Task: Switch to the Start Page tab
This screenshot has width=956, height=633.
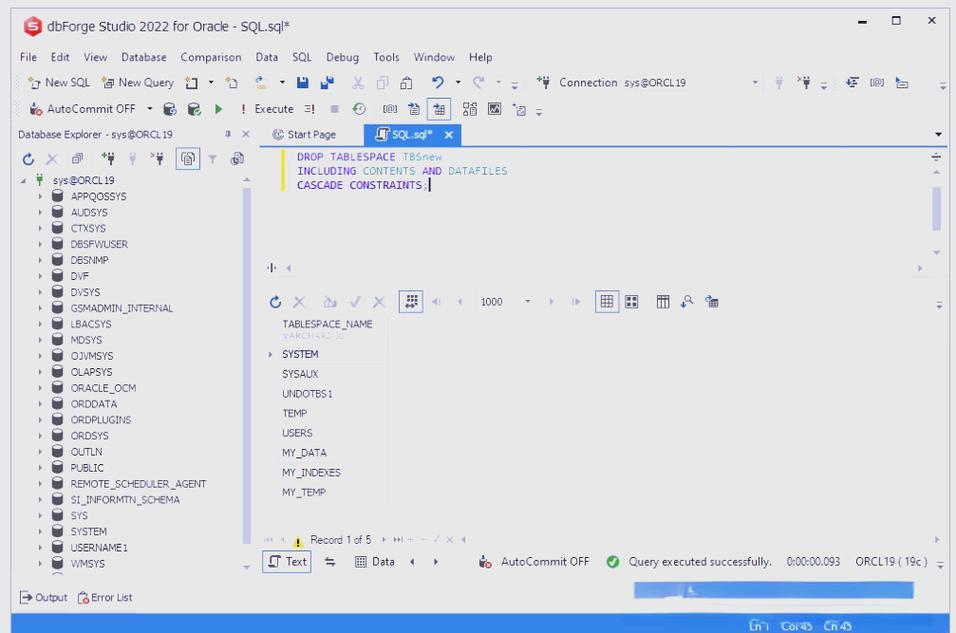Action: 304,135
